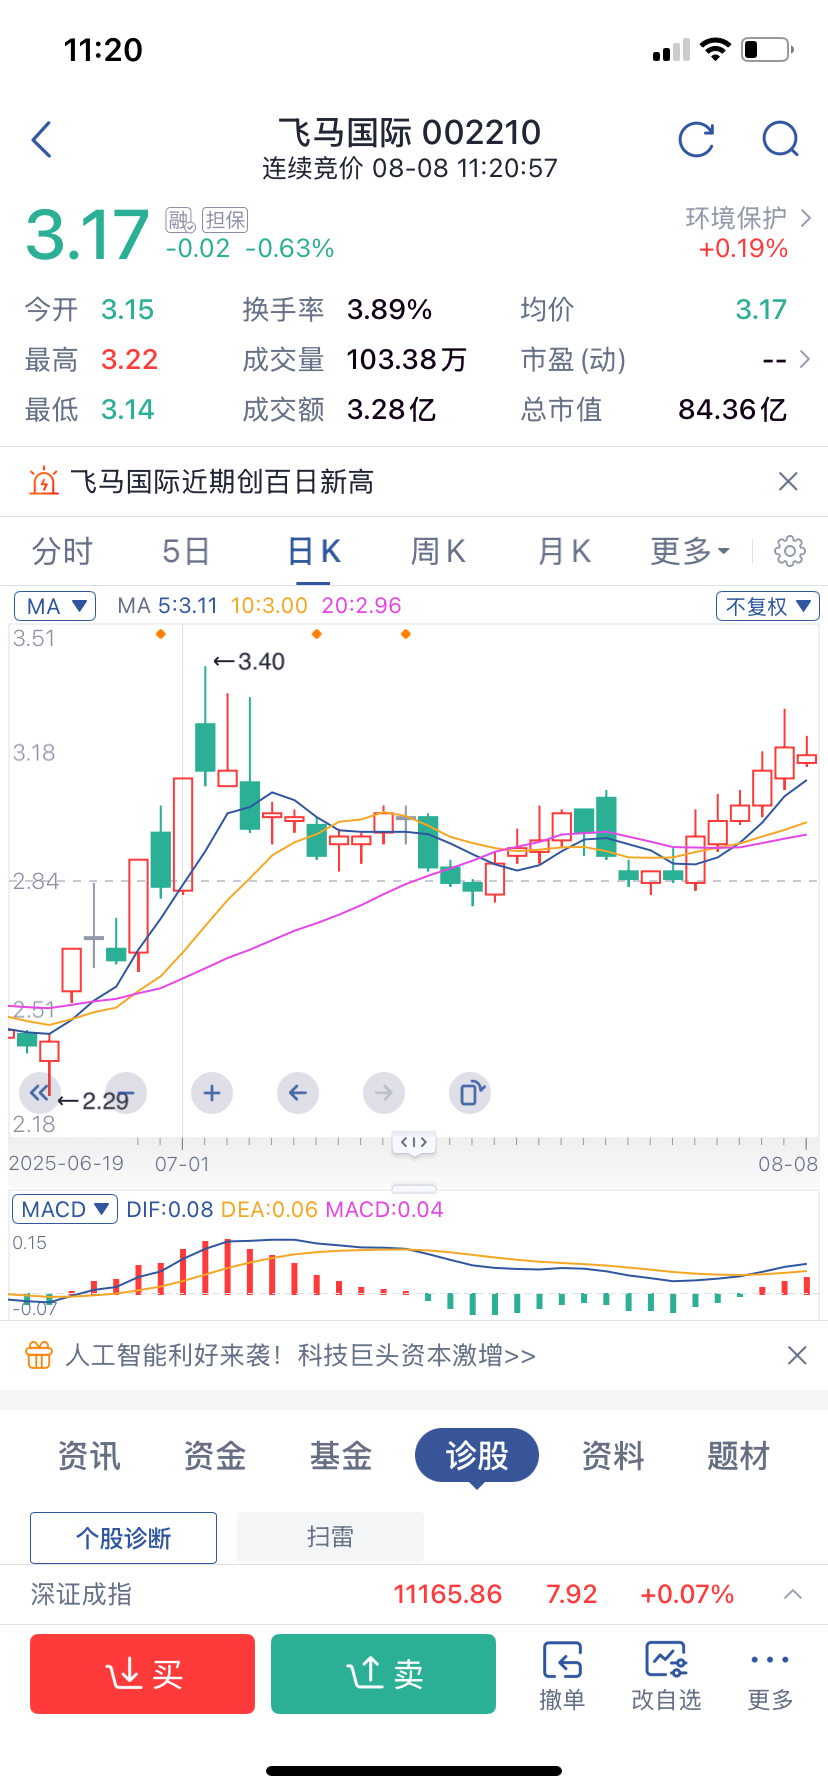Open the MA indicator dropdown
The width and height of the screenshot is (828, 1792).
coord(55,606)
